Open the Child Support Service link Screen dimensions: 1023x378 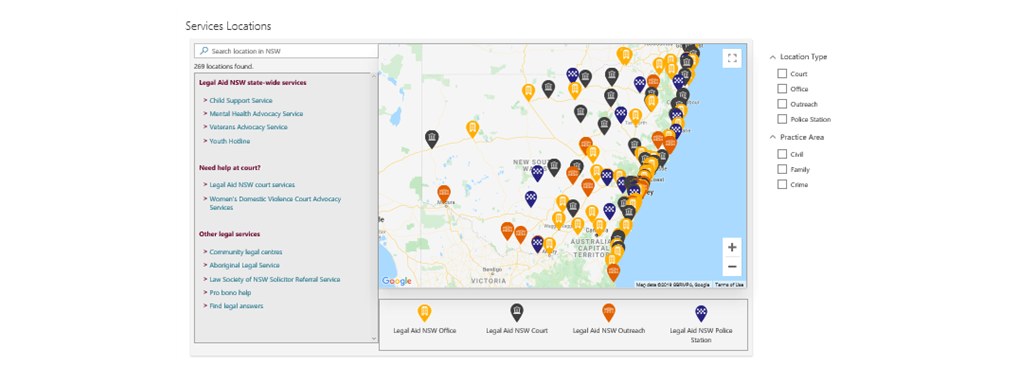click(x=241, y=101)
